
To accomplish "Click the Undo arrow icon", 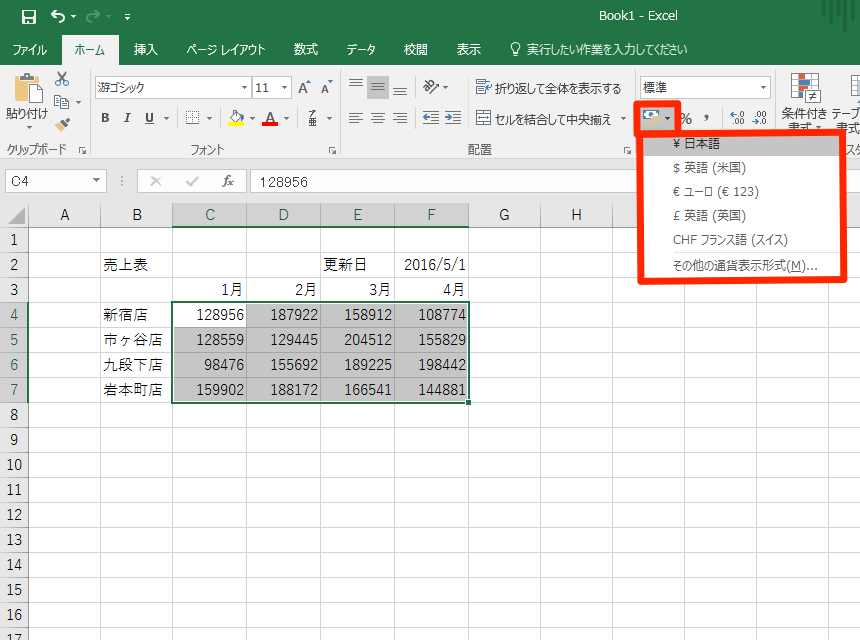I will [x=58, y=16].
